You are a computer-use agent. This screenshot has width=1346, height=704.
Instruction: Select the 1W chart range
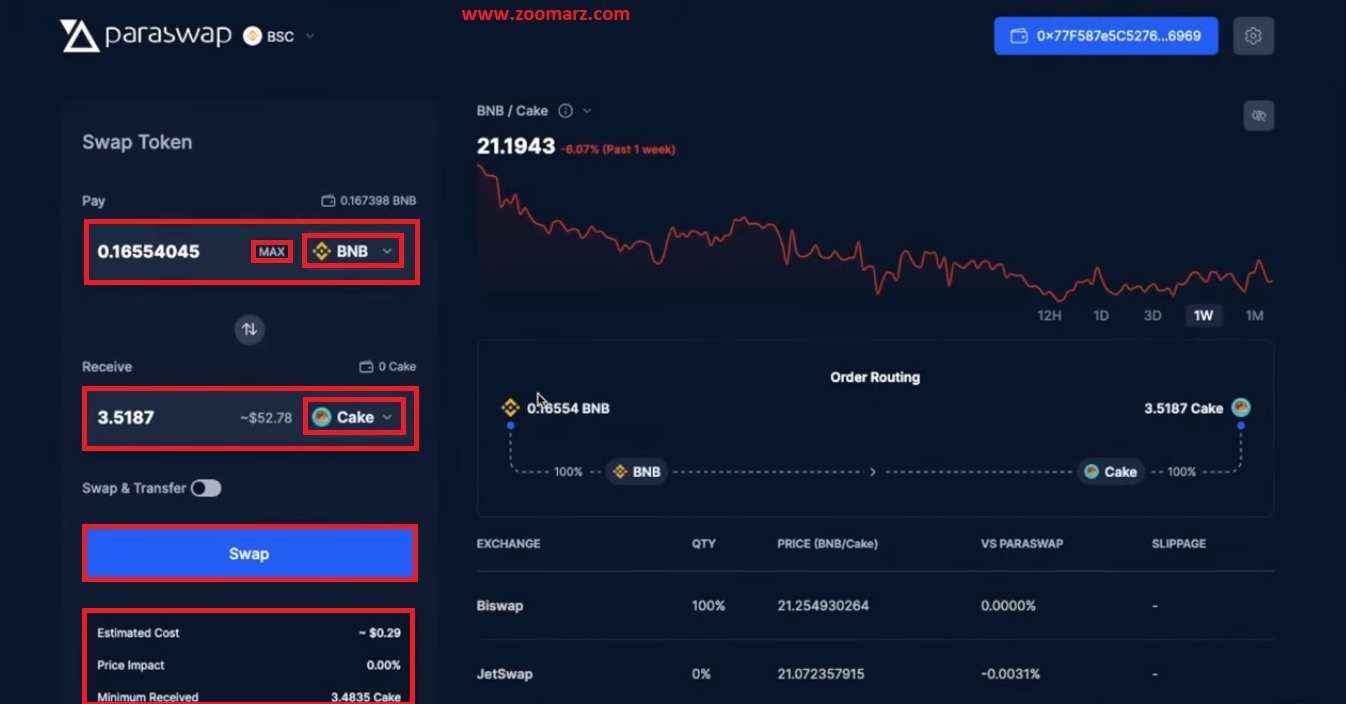tap(1203, 315)
